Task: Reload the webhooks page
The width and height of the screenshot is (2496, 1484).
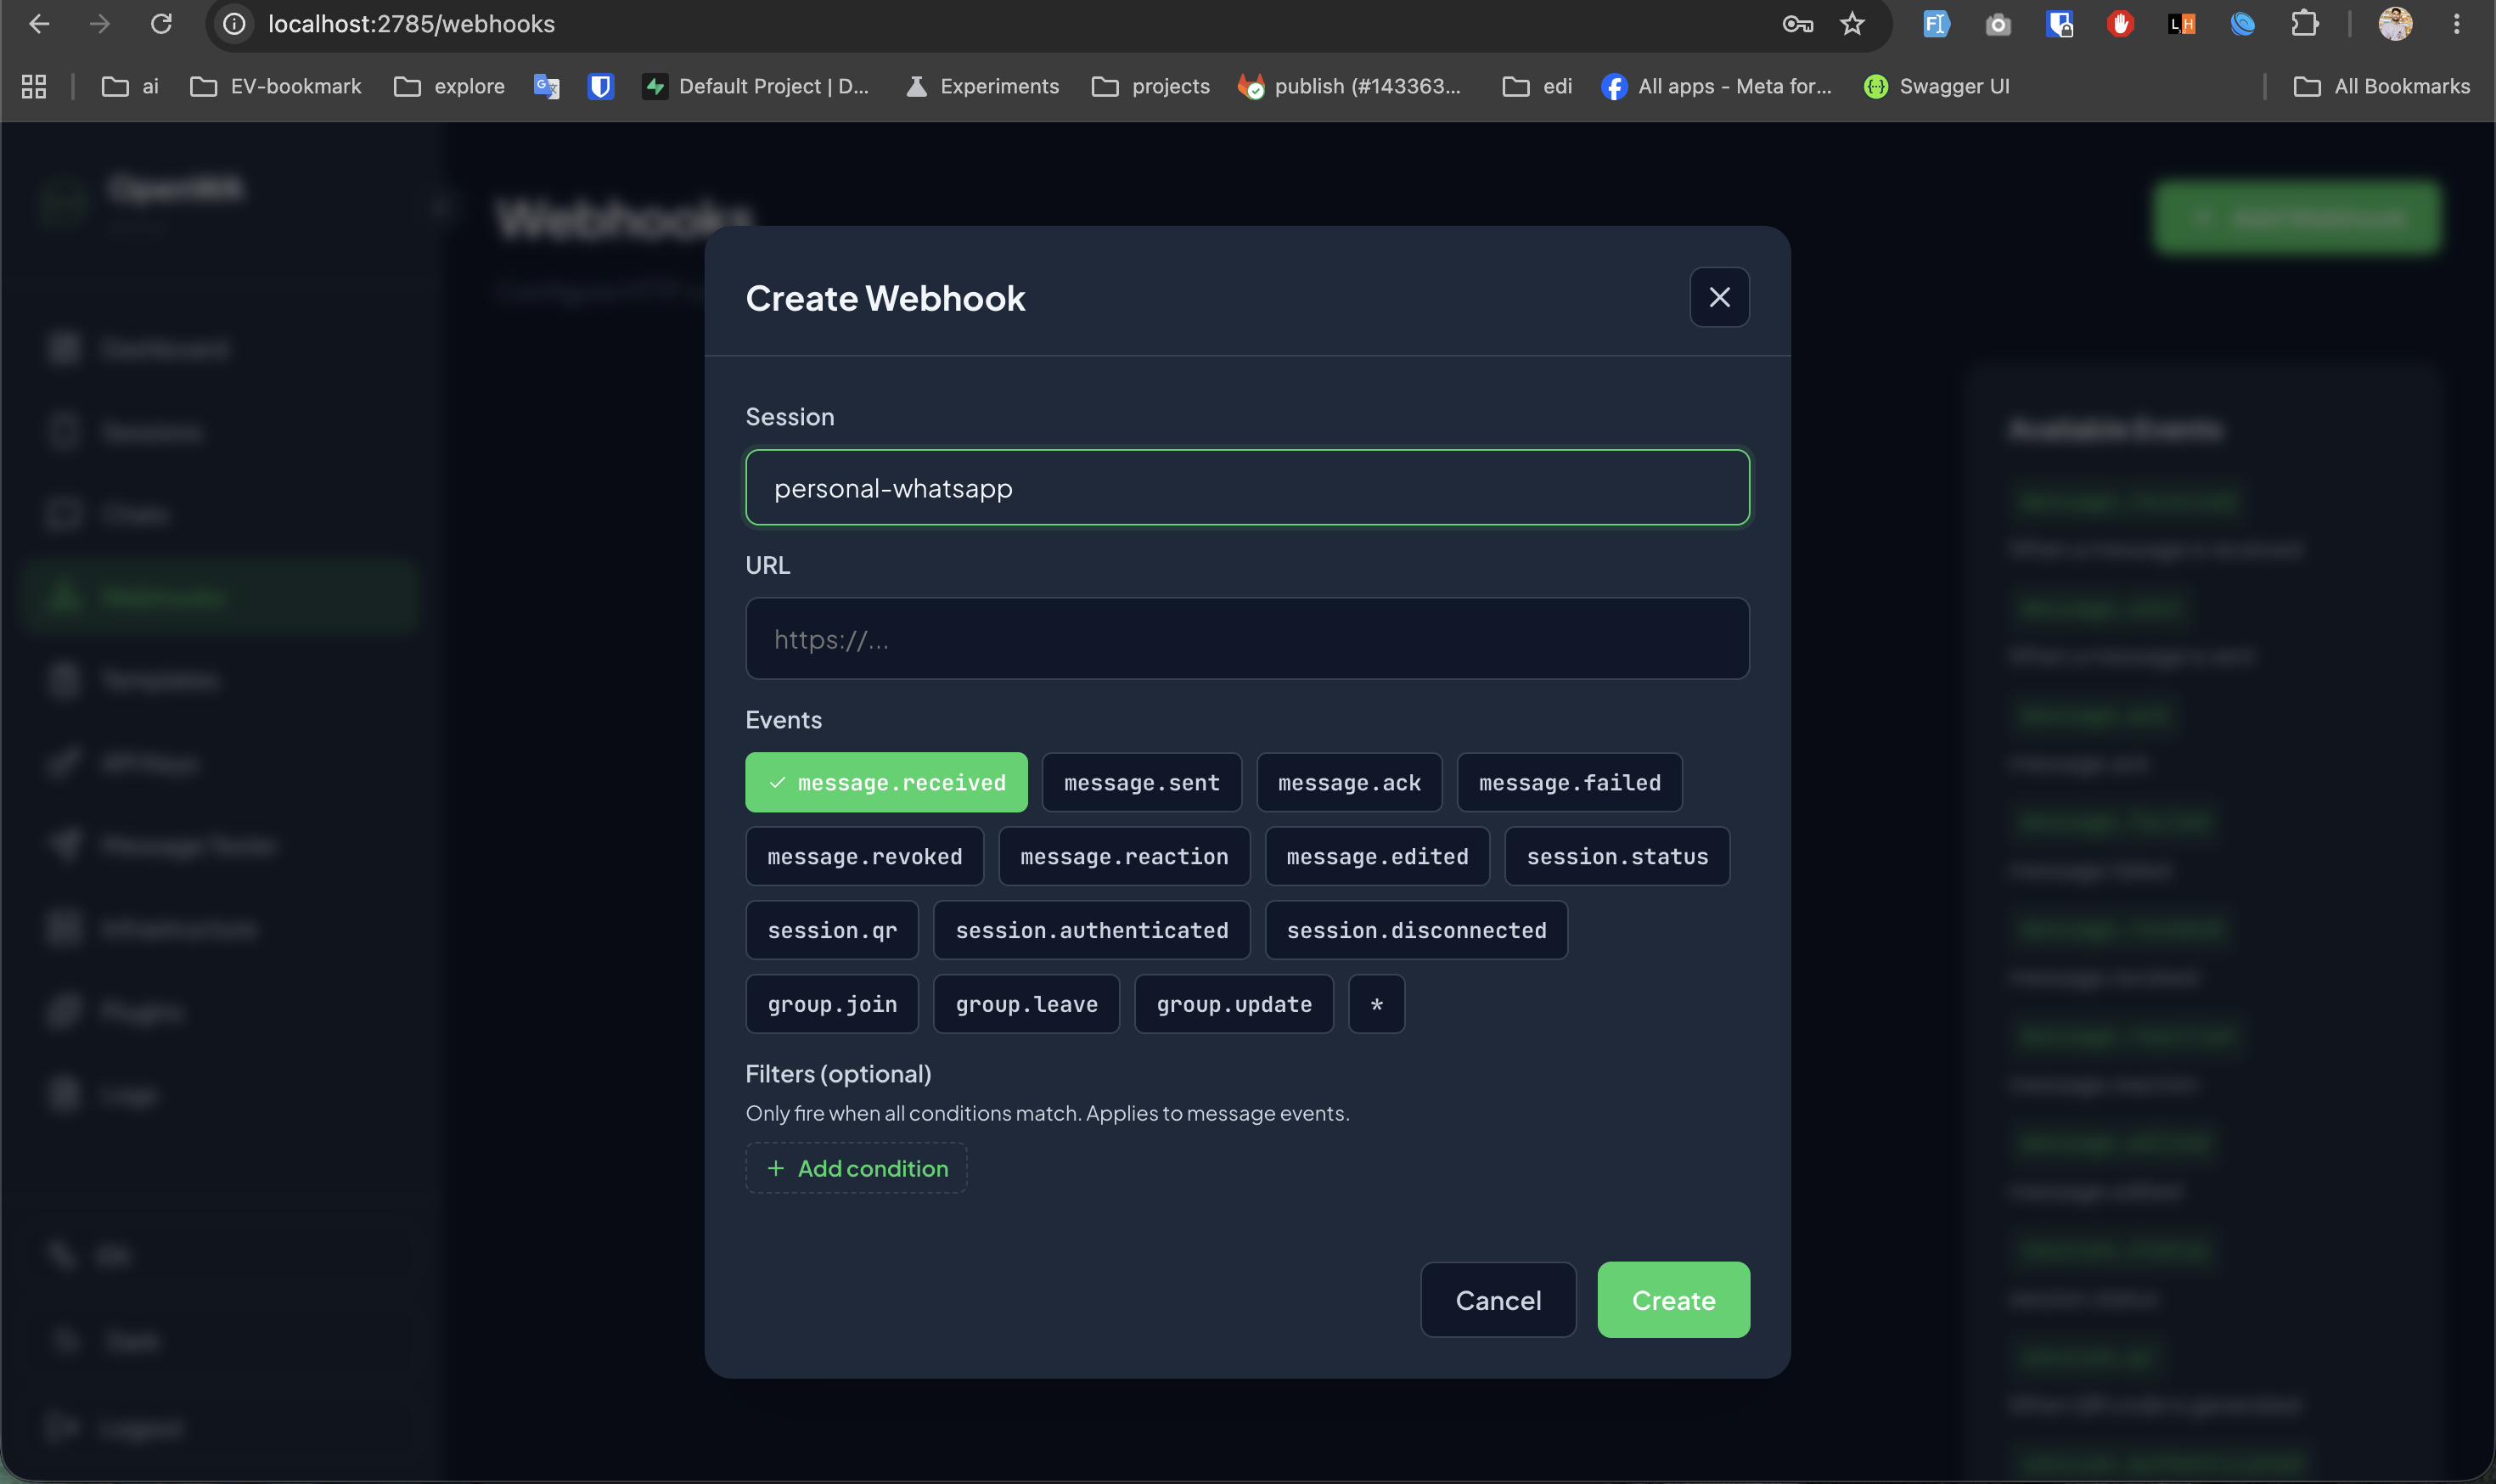Action: [x=161, y=24]
